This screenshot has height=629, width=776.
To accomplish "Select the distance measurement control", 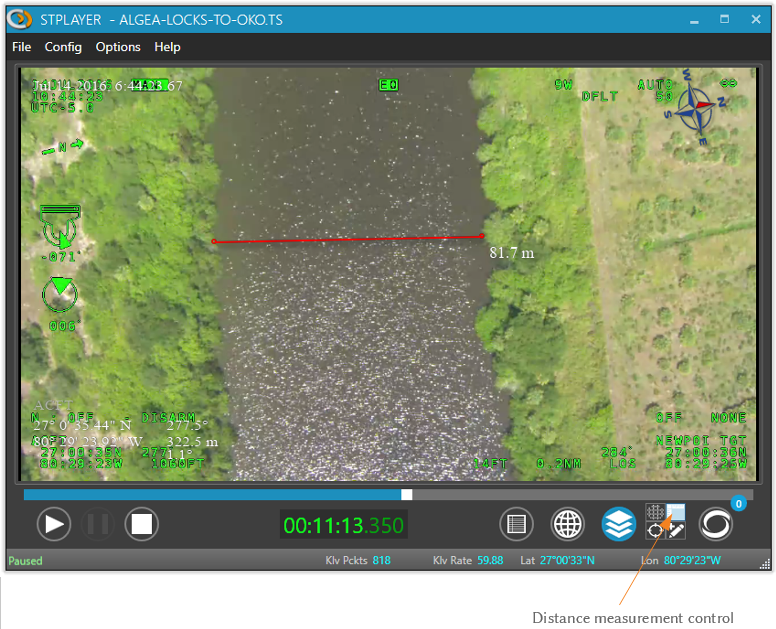I will pyautogui.click(x=676, y=512).
